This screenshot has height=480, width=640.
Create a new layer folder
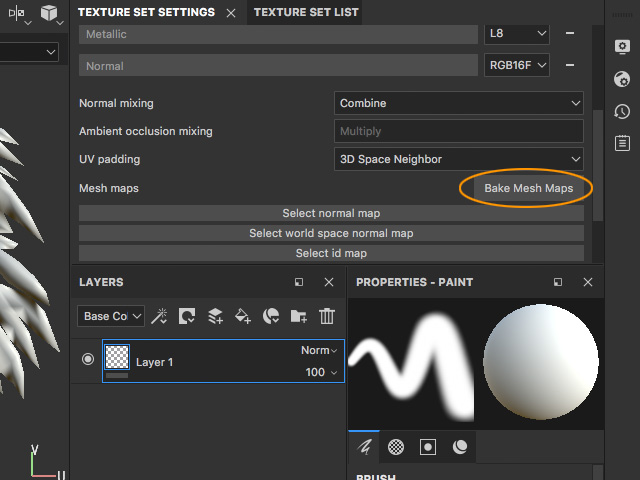299,316
